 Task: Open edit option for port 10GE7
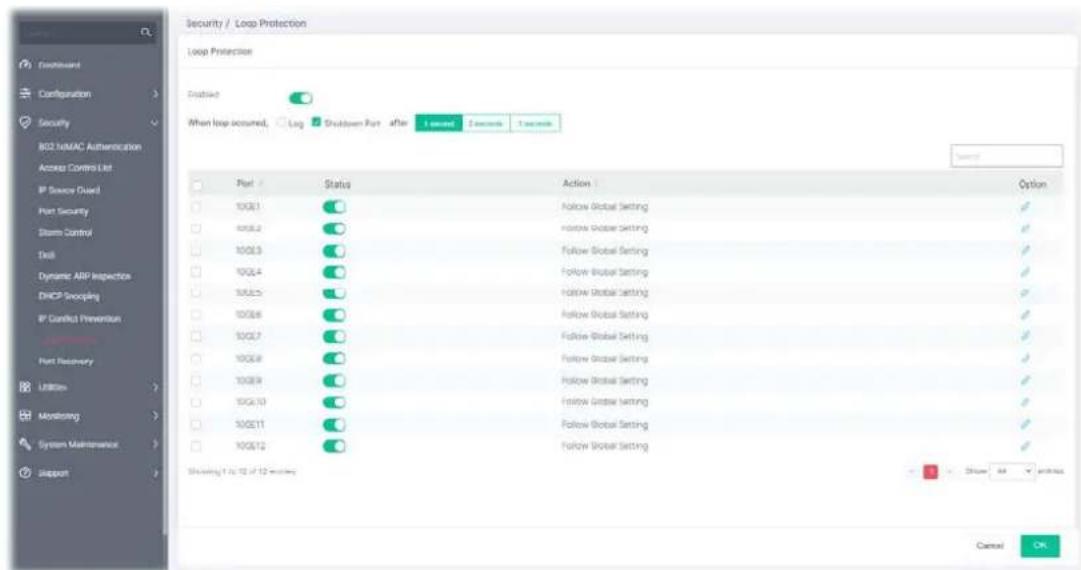[1025, 336]
